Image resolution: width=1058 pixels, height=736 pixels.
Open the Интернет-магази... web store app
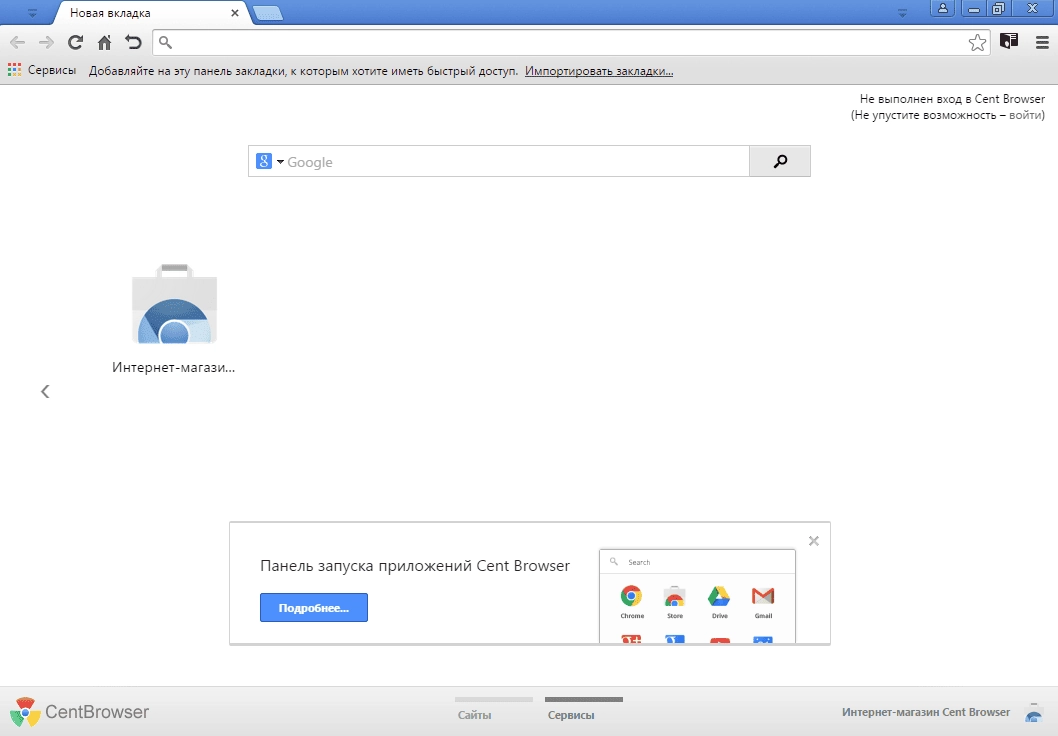tap(174, 319)
